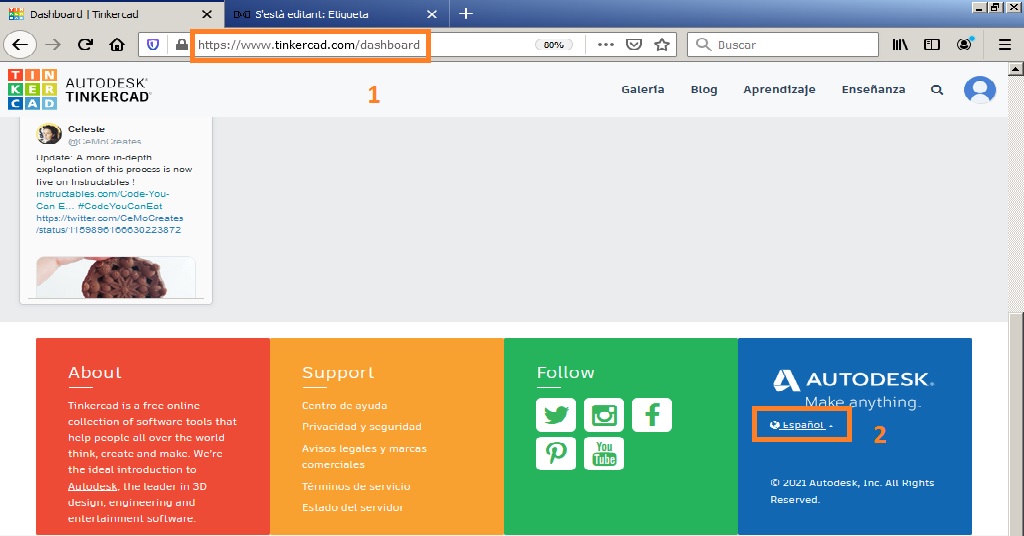Open Tinkercad's YouTube channel icon
The width and height of the screenshot is (1024, 536).
tap(603, 453)
